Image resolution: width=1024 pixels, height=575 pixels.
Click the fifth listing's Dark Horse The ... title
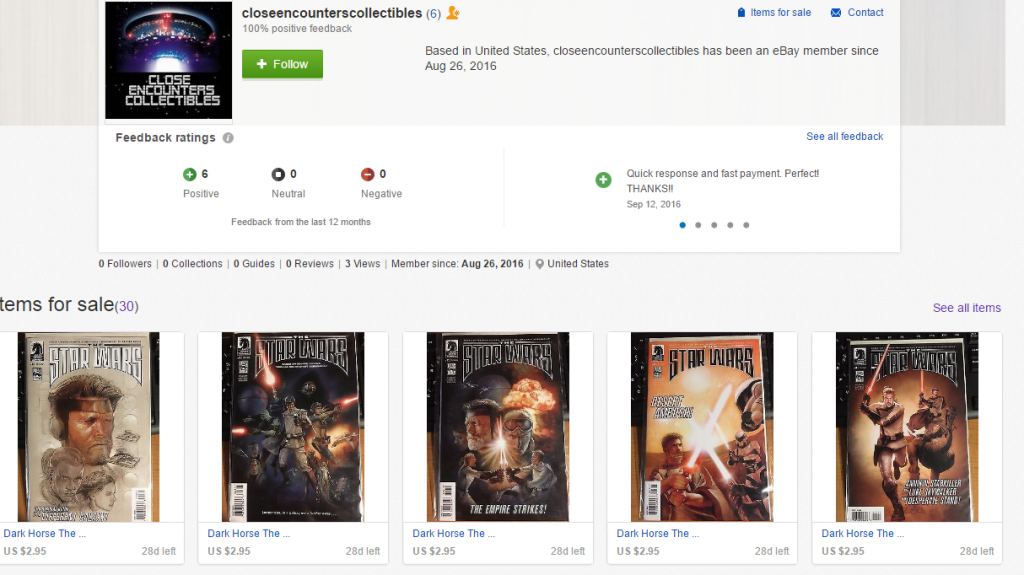coord(863,533)
